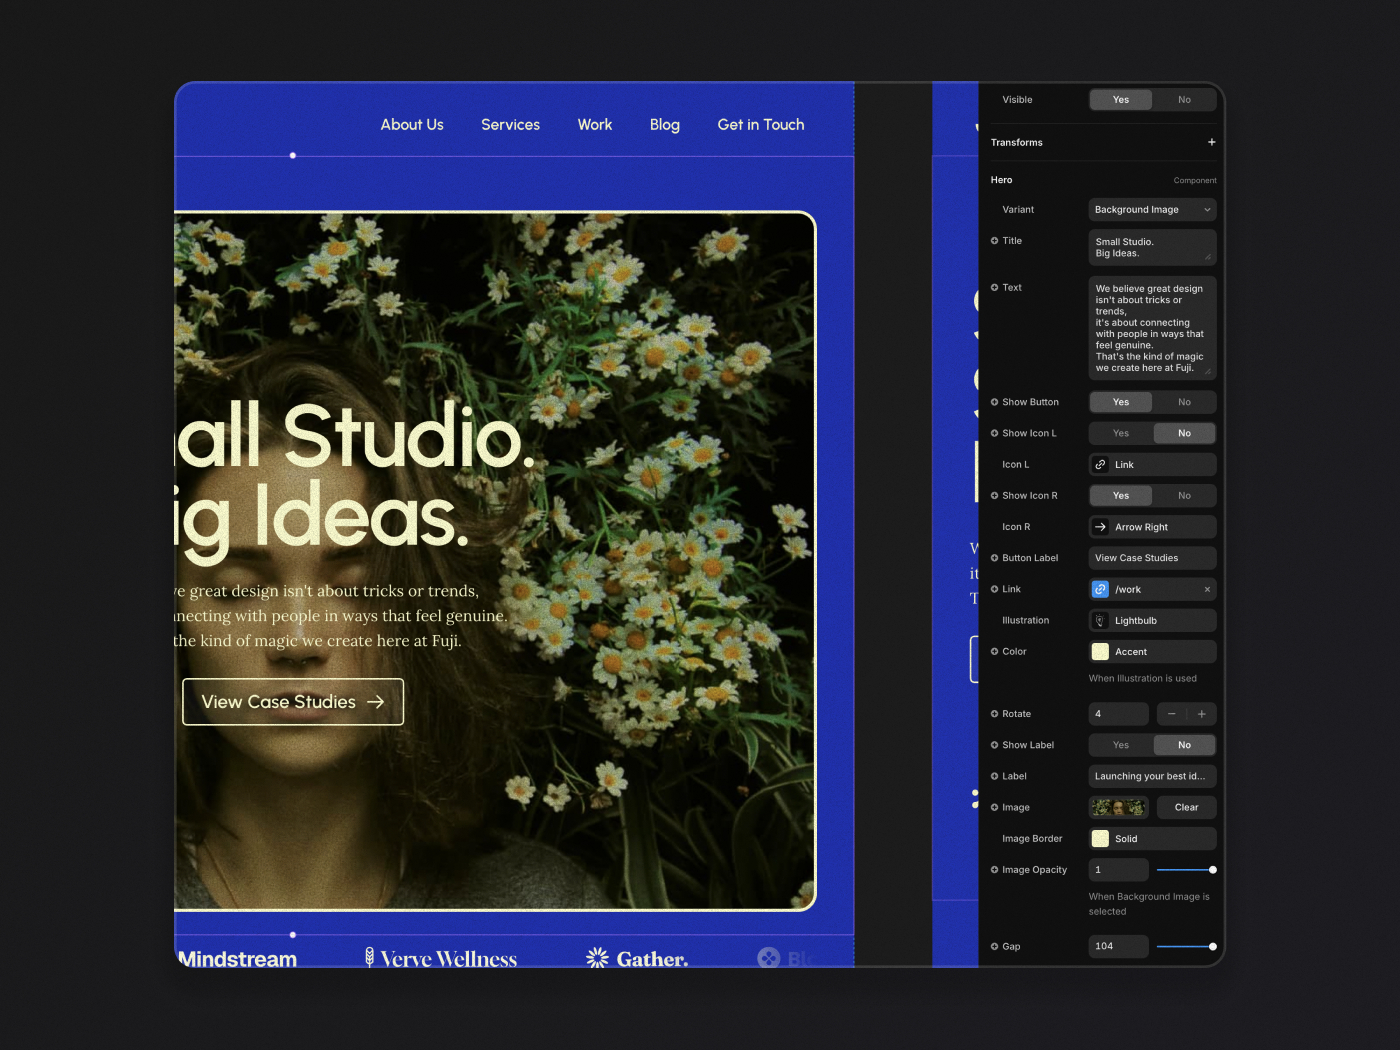Screen dimensions: 1400x1050
Task: Go to the Blog nav item
Action: click(664, 125)
